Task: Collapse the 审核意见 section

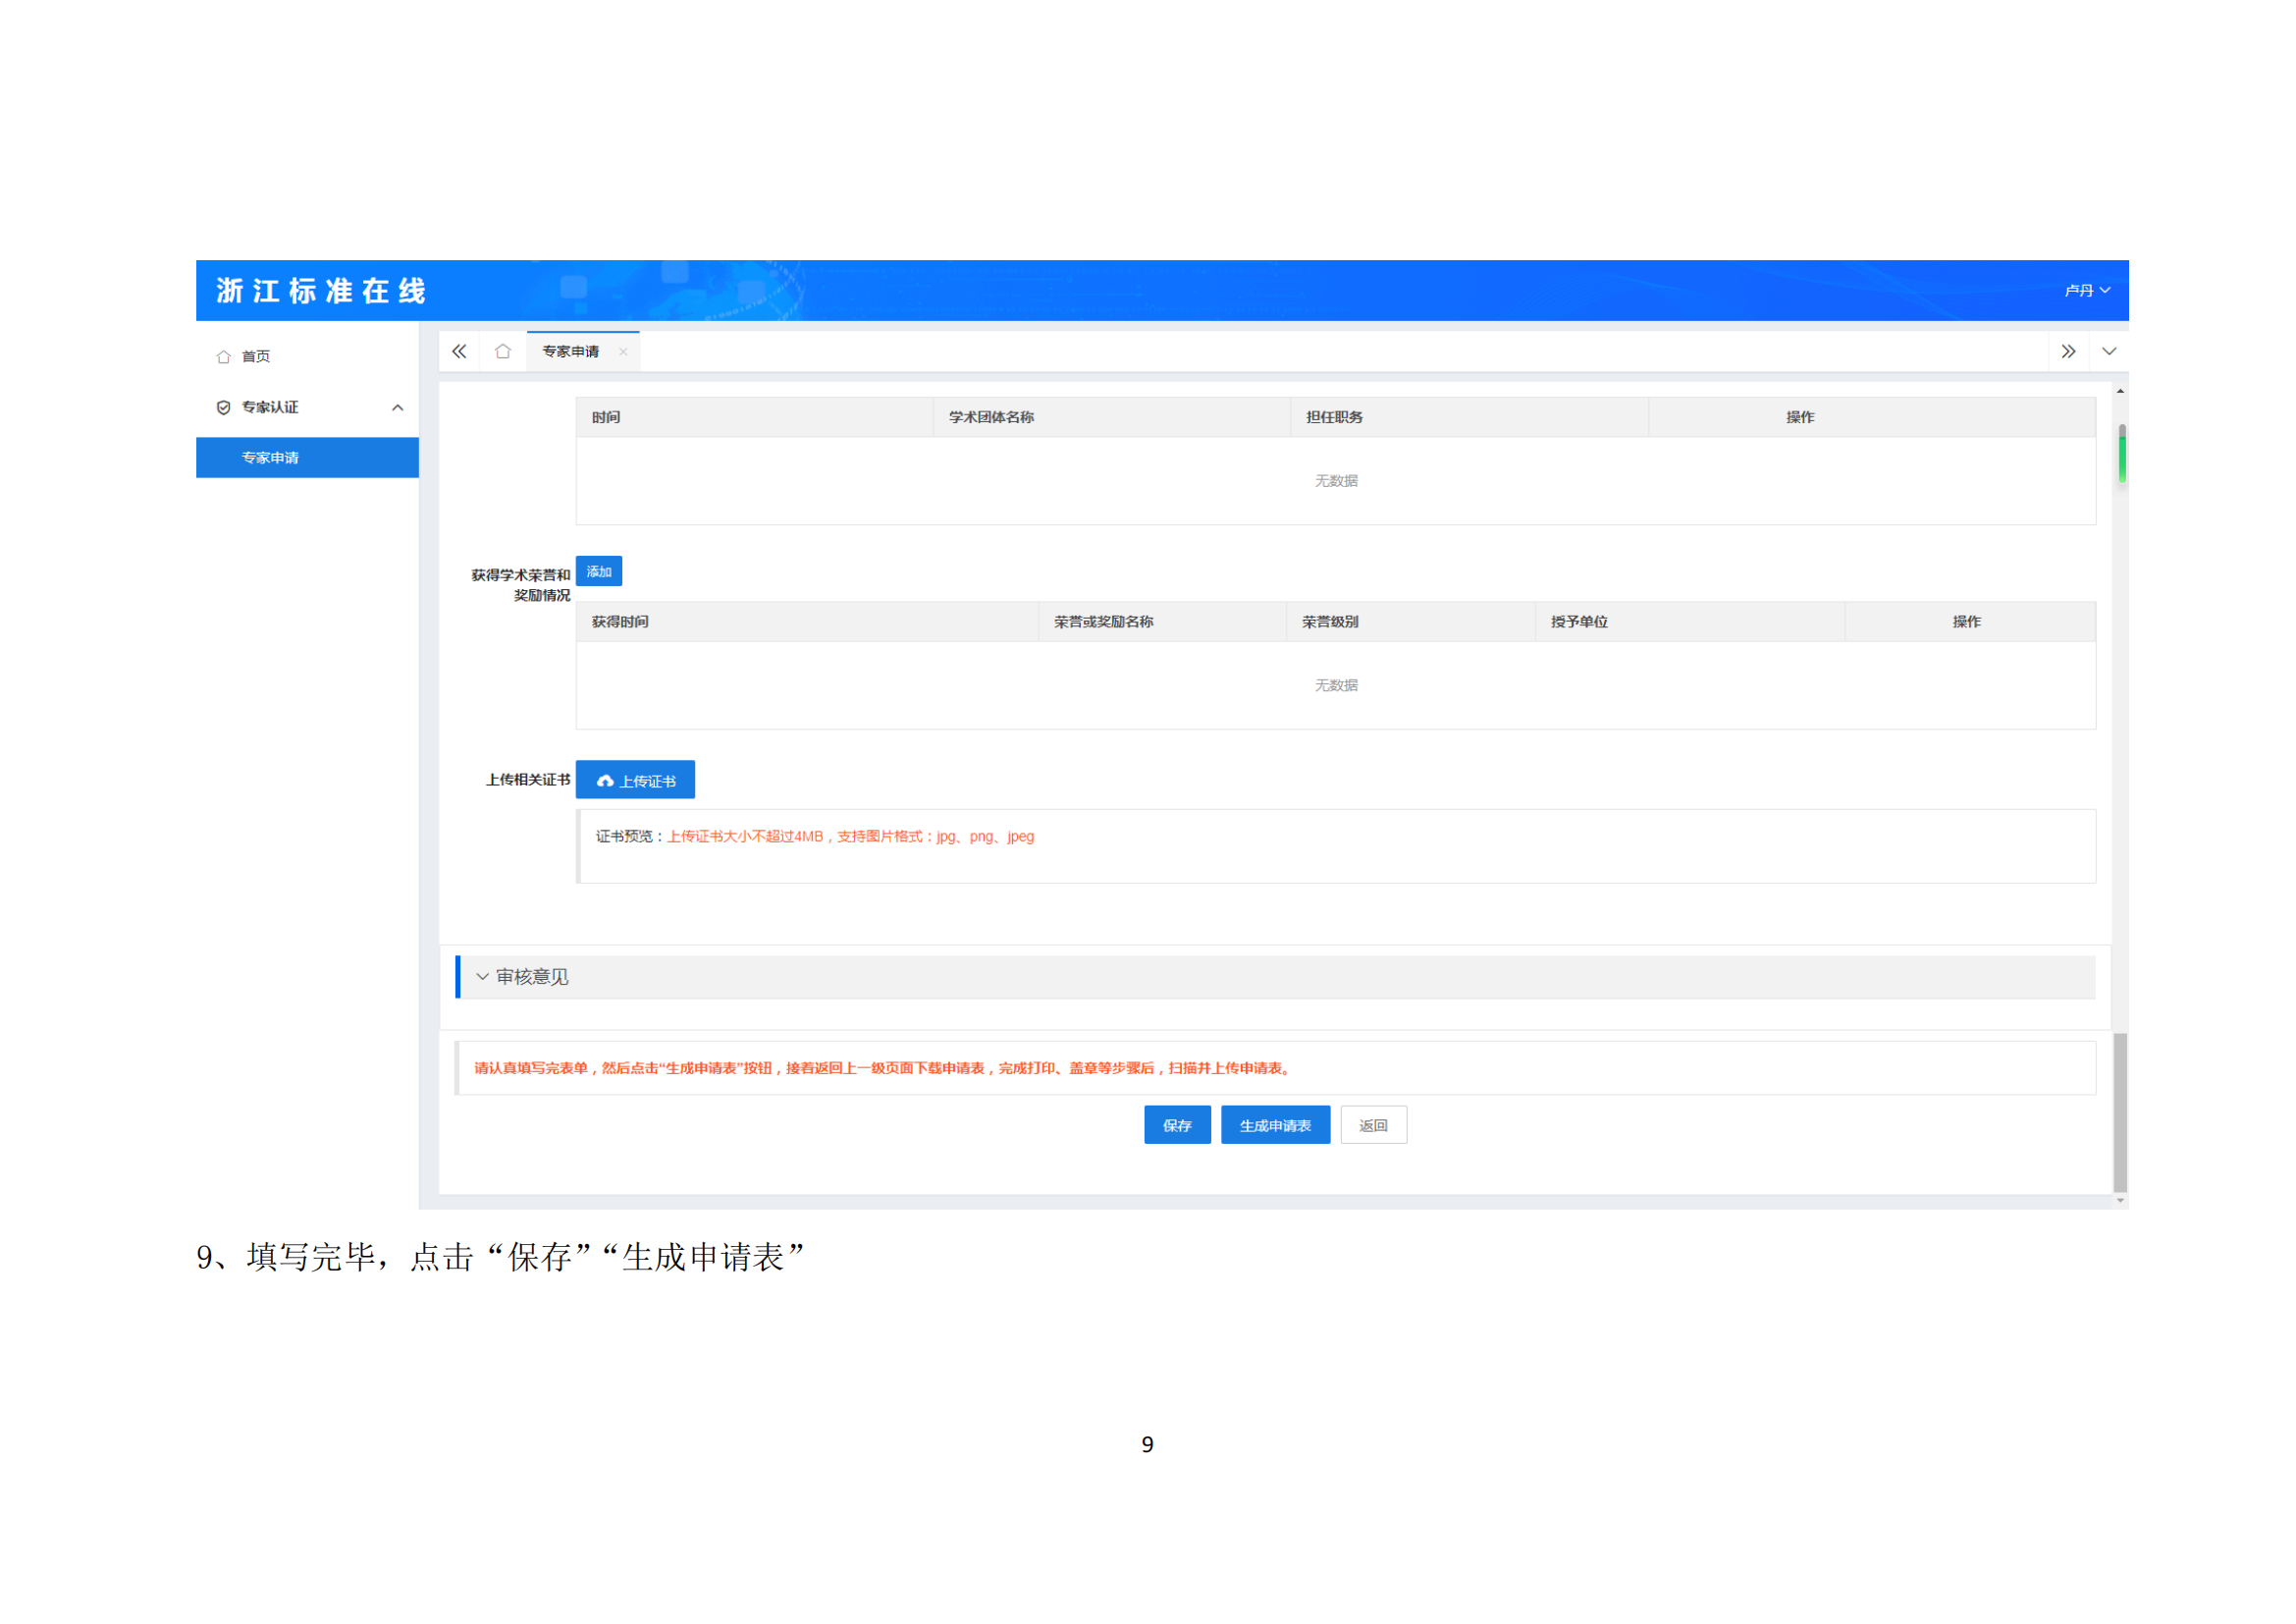Action: [482, 976]
